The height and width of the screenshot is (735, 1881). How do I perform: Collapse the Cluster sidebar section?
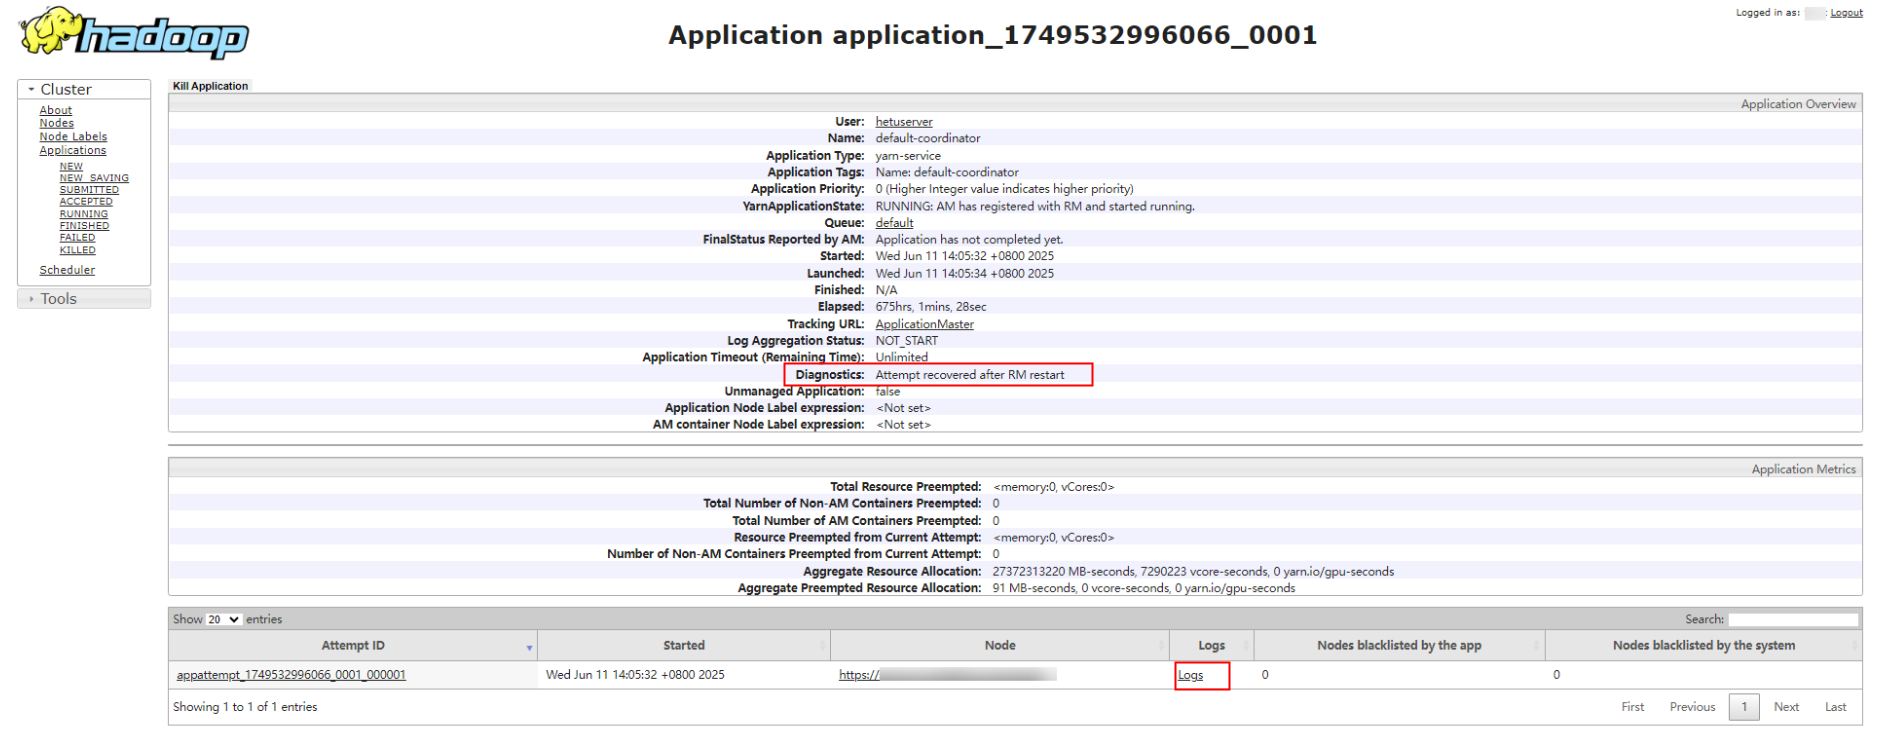pos(84,89)
